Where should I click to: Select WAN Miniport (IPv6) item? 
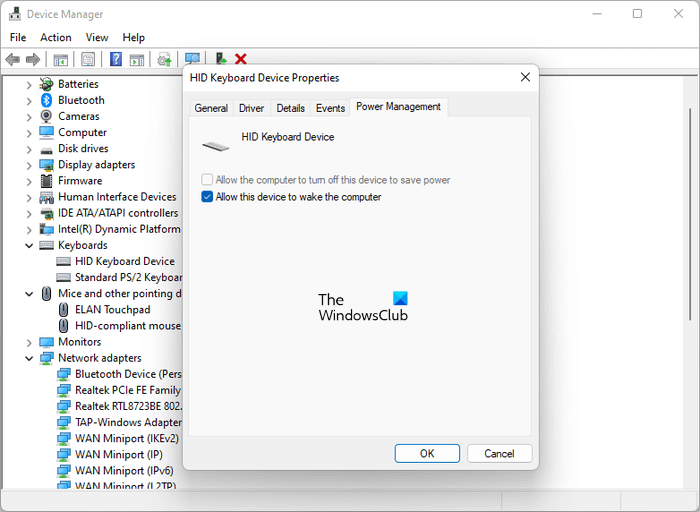click(124, 470)
